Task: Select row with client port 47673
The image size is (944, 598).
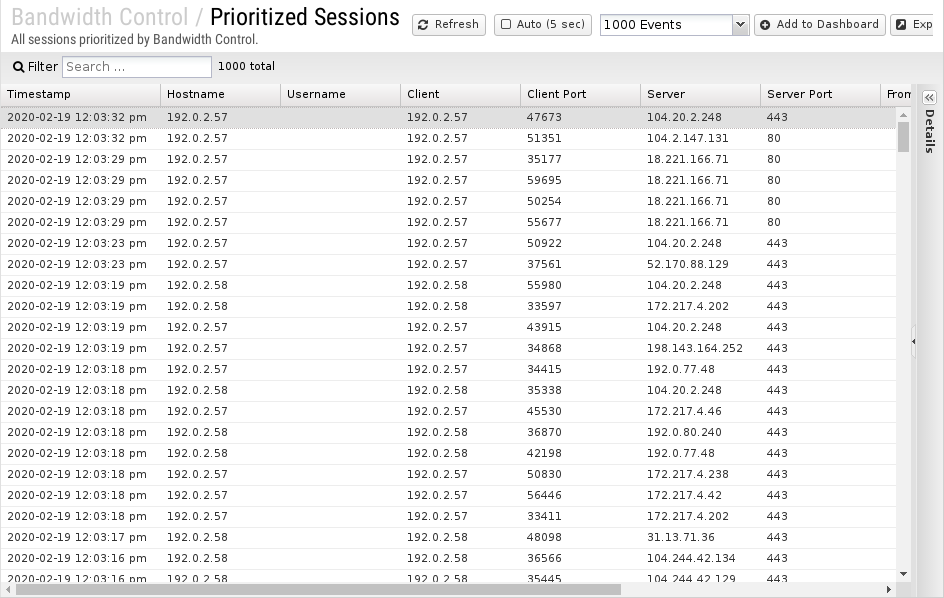Action: point(449,117)
